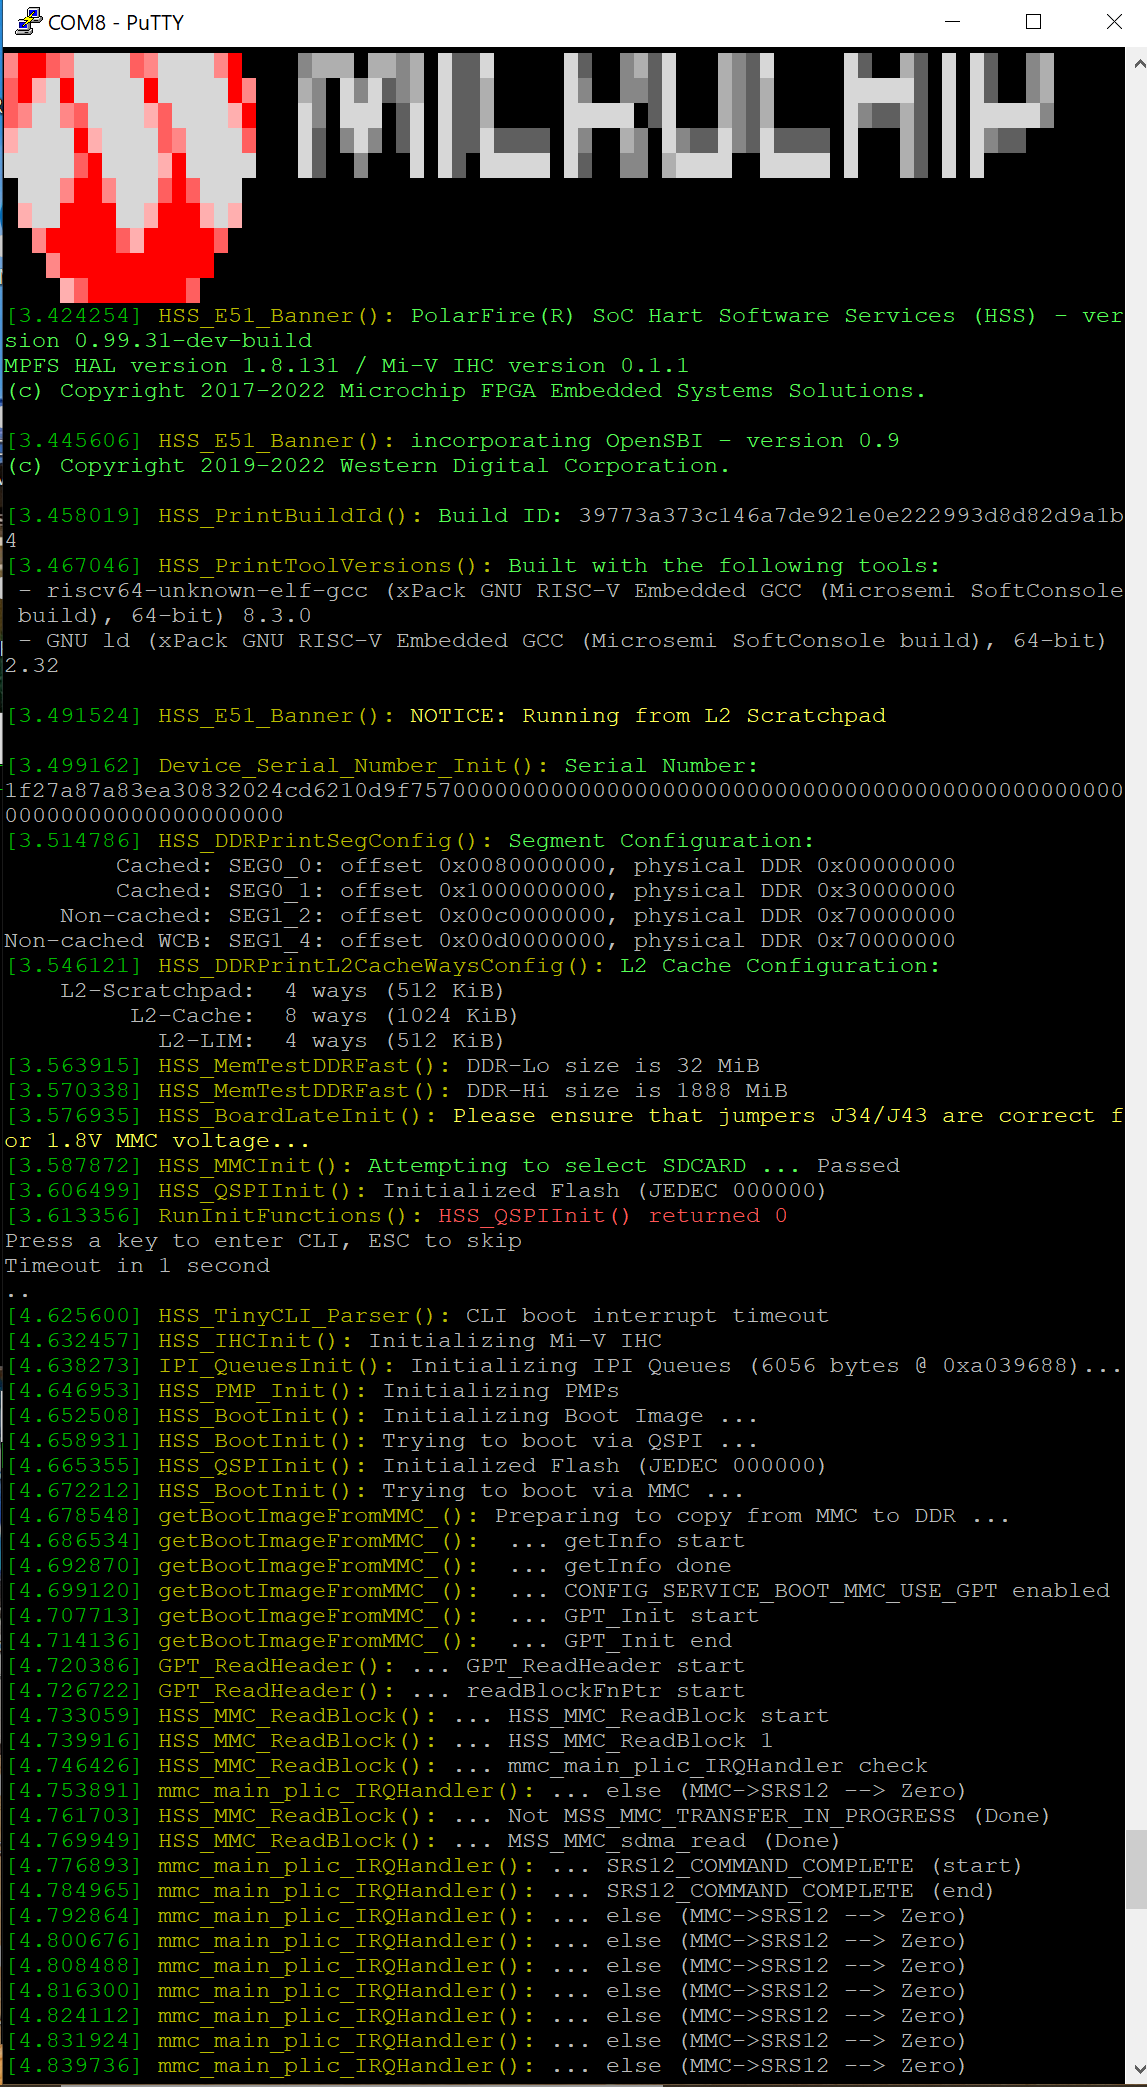Viewport: 1147px width, 2087px height.
Task: Click 'MPFS HAL version 1.8.131' line
Action: tap(346, 365)
